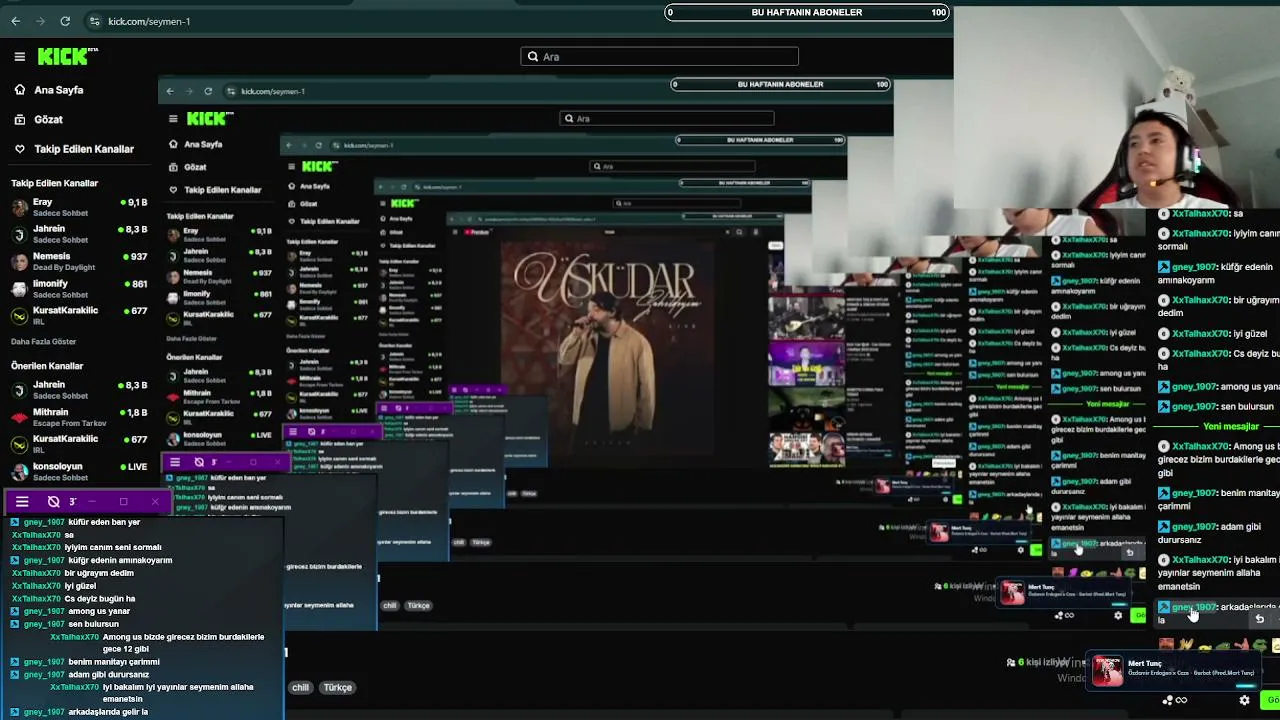Reload the second nested browser copy
The height and width of the screenshot is (720, 1280).
tap(319, 145)
